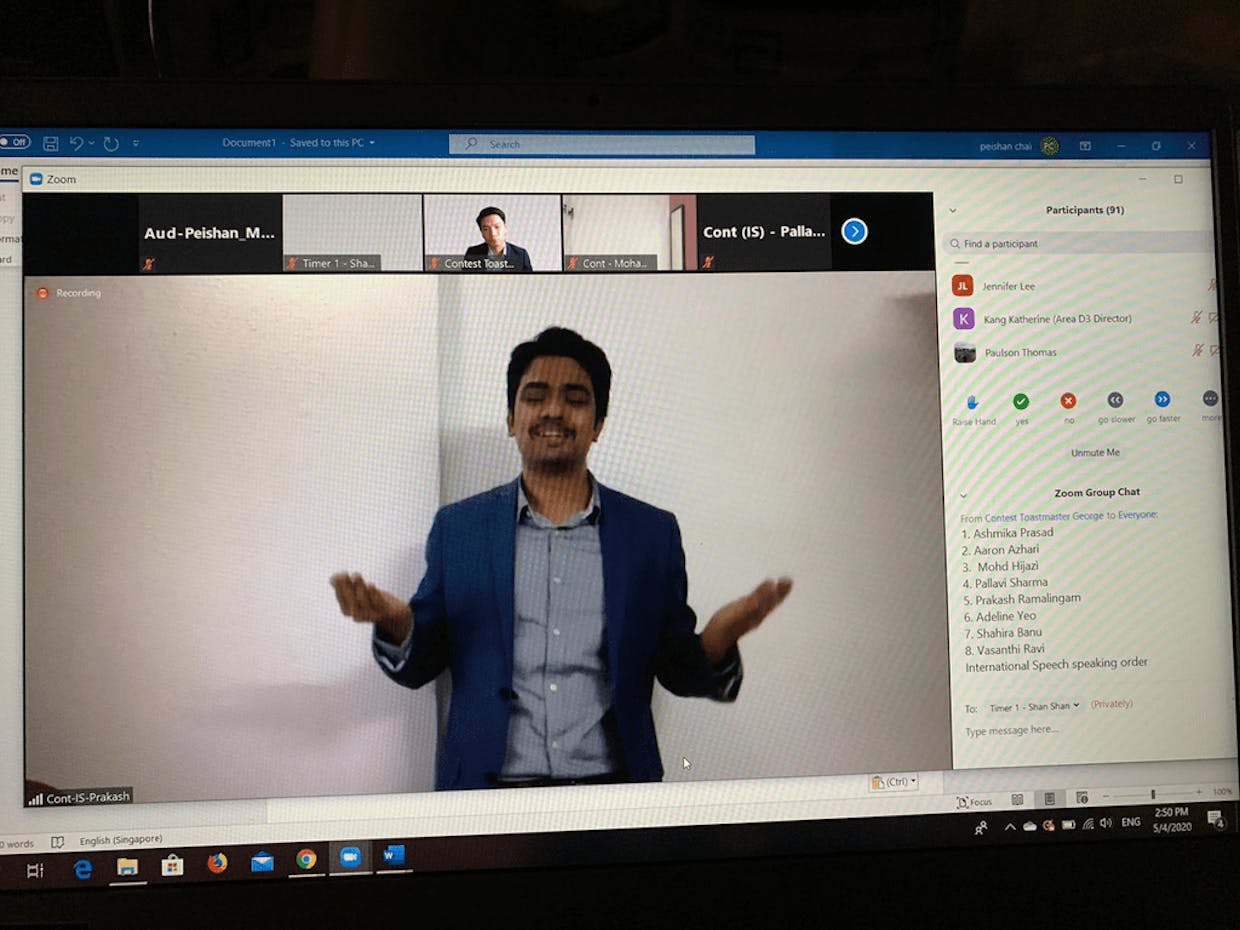Open the chat recipient Timer 1 - Shan Shan dropdown
This screenshot has height=930, width=1240.
click(1034, 707)
